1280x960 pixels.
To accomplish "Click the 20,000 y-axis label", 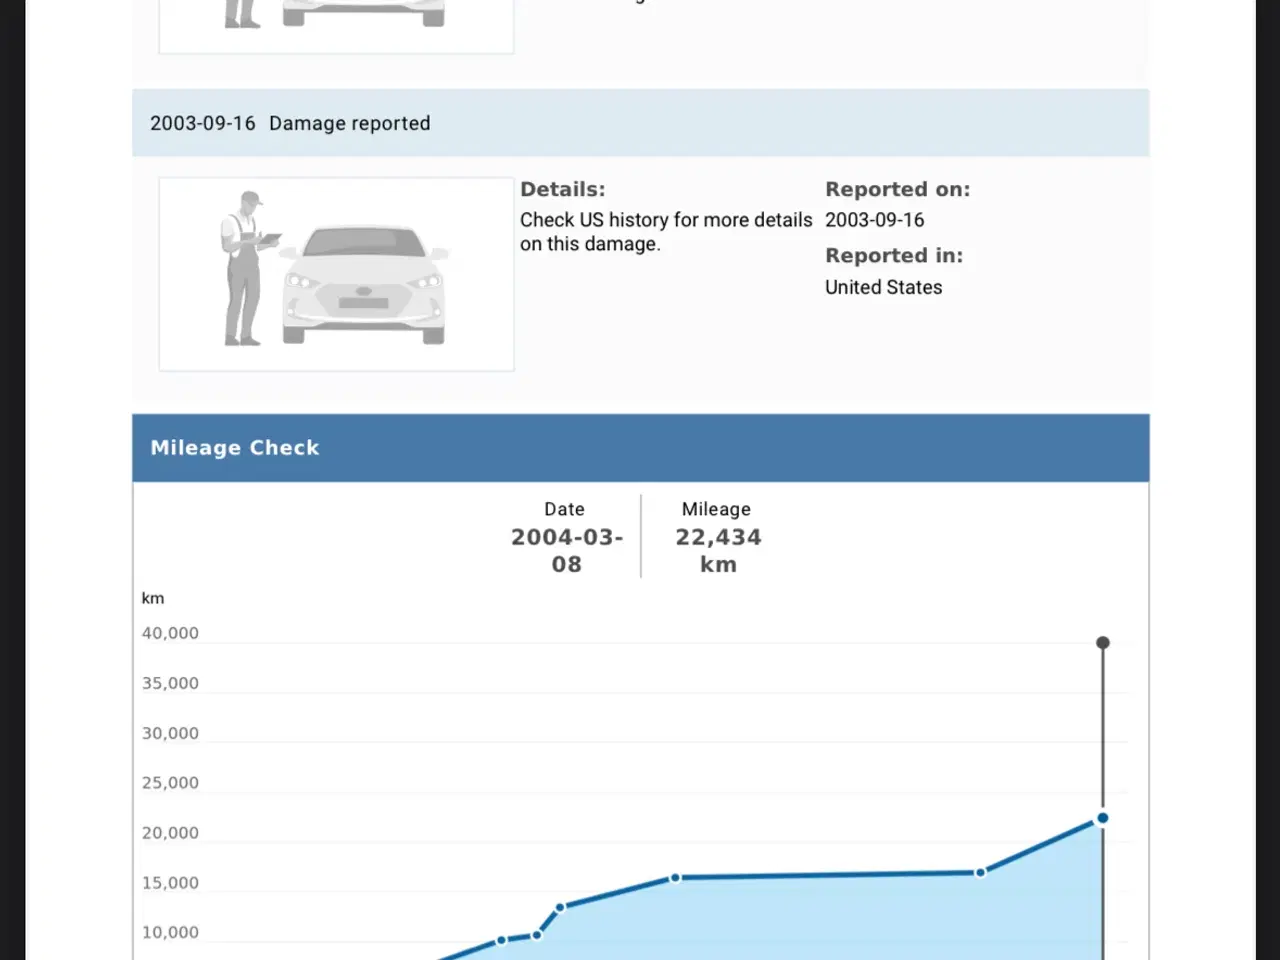I will pos(170,833).
